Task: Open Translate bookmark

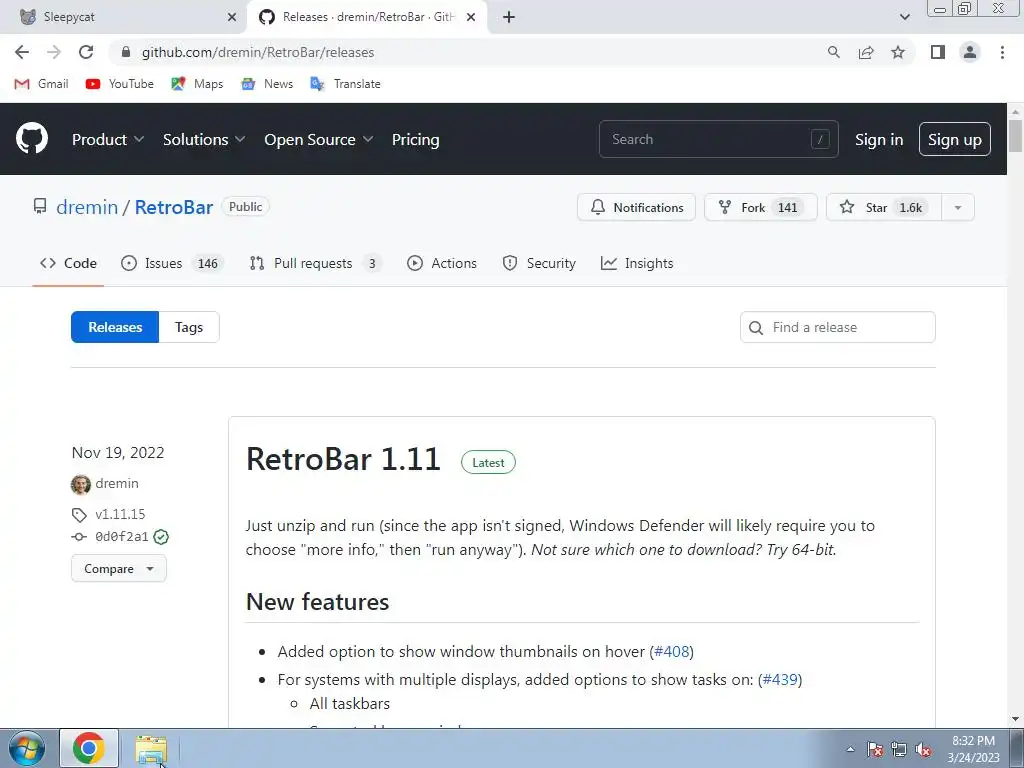Action: 345,84
